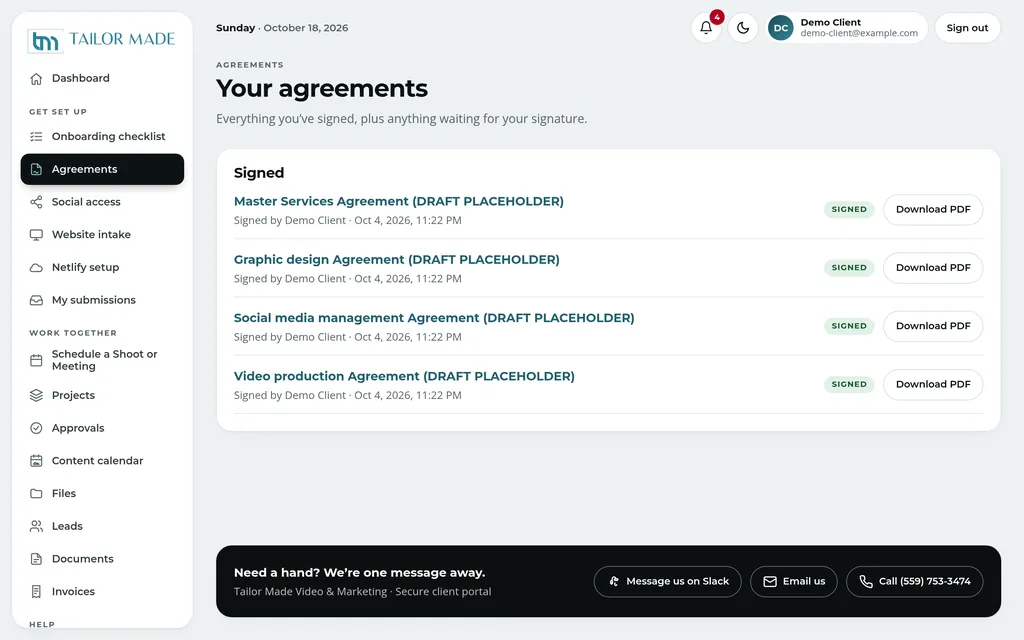Click the Netlify setup cloud icon
Screen dimensions: 1024x640
(x=37, y=267)
